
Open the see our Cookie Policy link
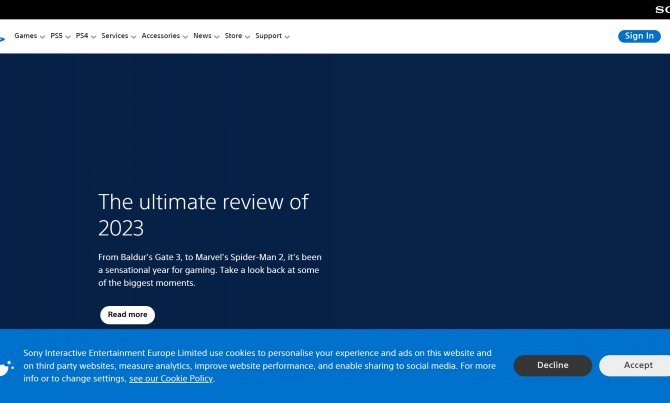point(171,379)
